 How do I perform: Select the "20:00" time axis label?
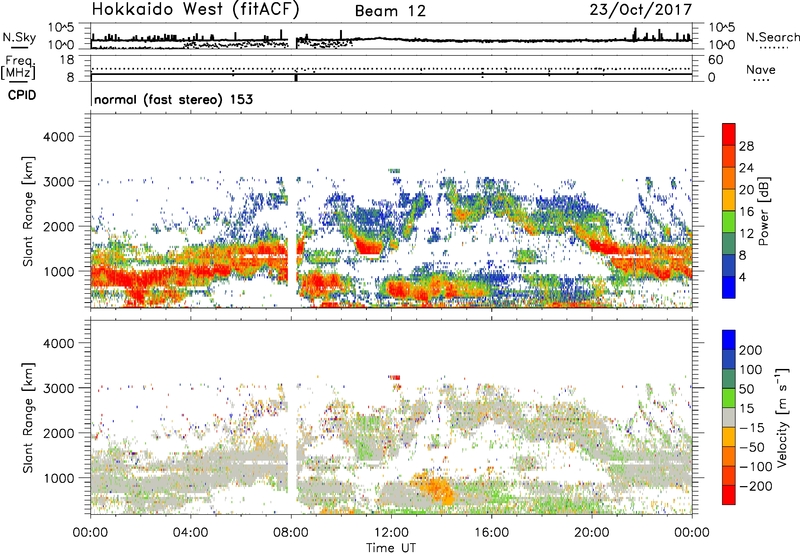click(x=592, y=533)
